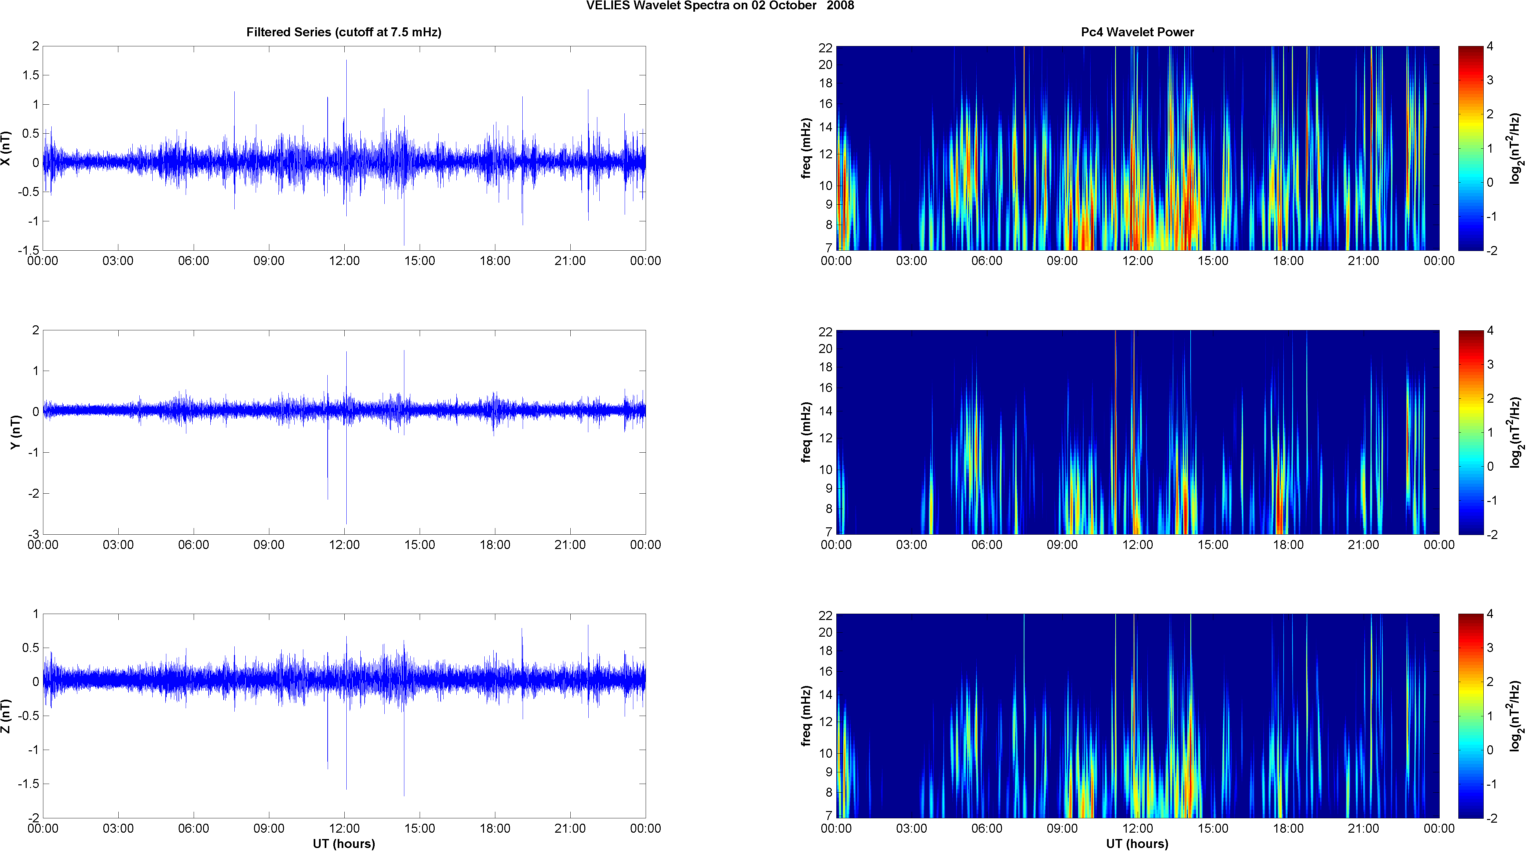
Task: Click the Pc4 wavelet spectrogram in the Y row
Action: click(1137, 432)
